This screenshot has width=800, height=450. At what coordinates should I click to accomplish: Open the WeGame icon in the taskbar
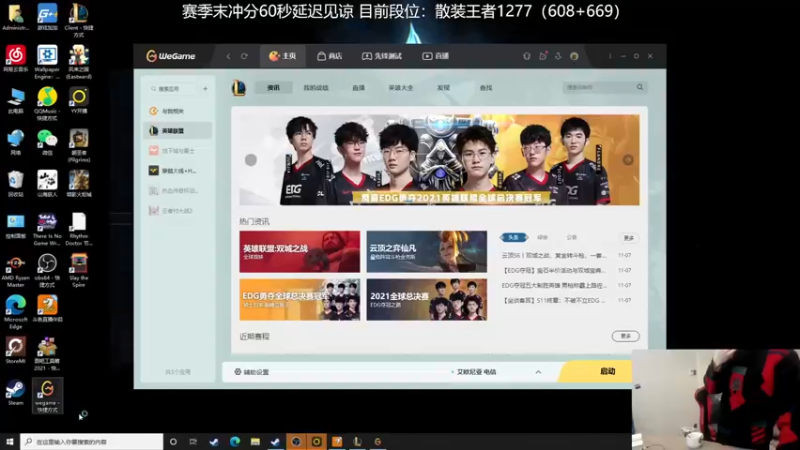point(378,442)
